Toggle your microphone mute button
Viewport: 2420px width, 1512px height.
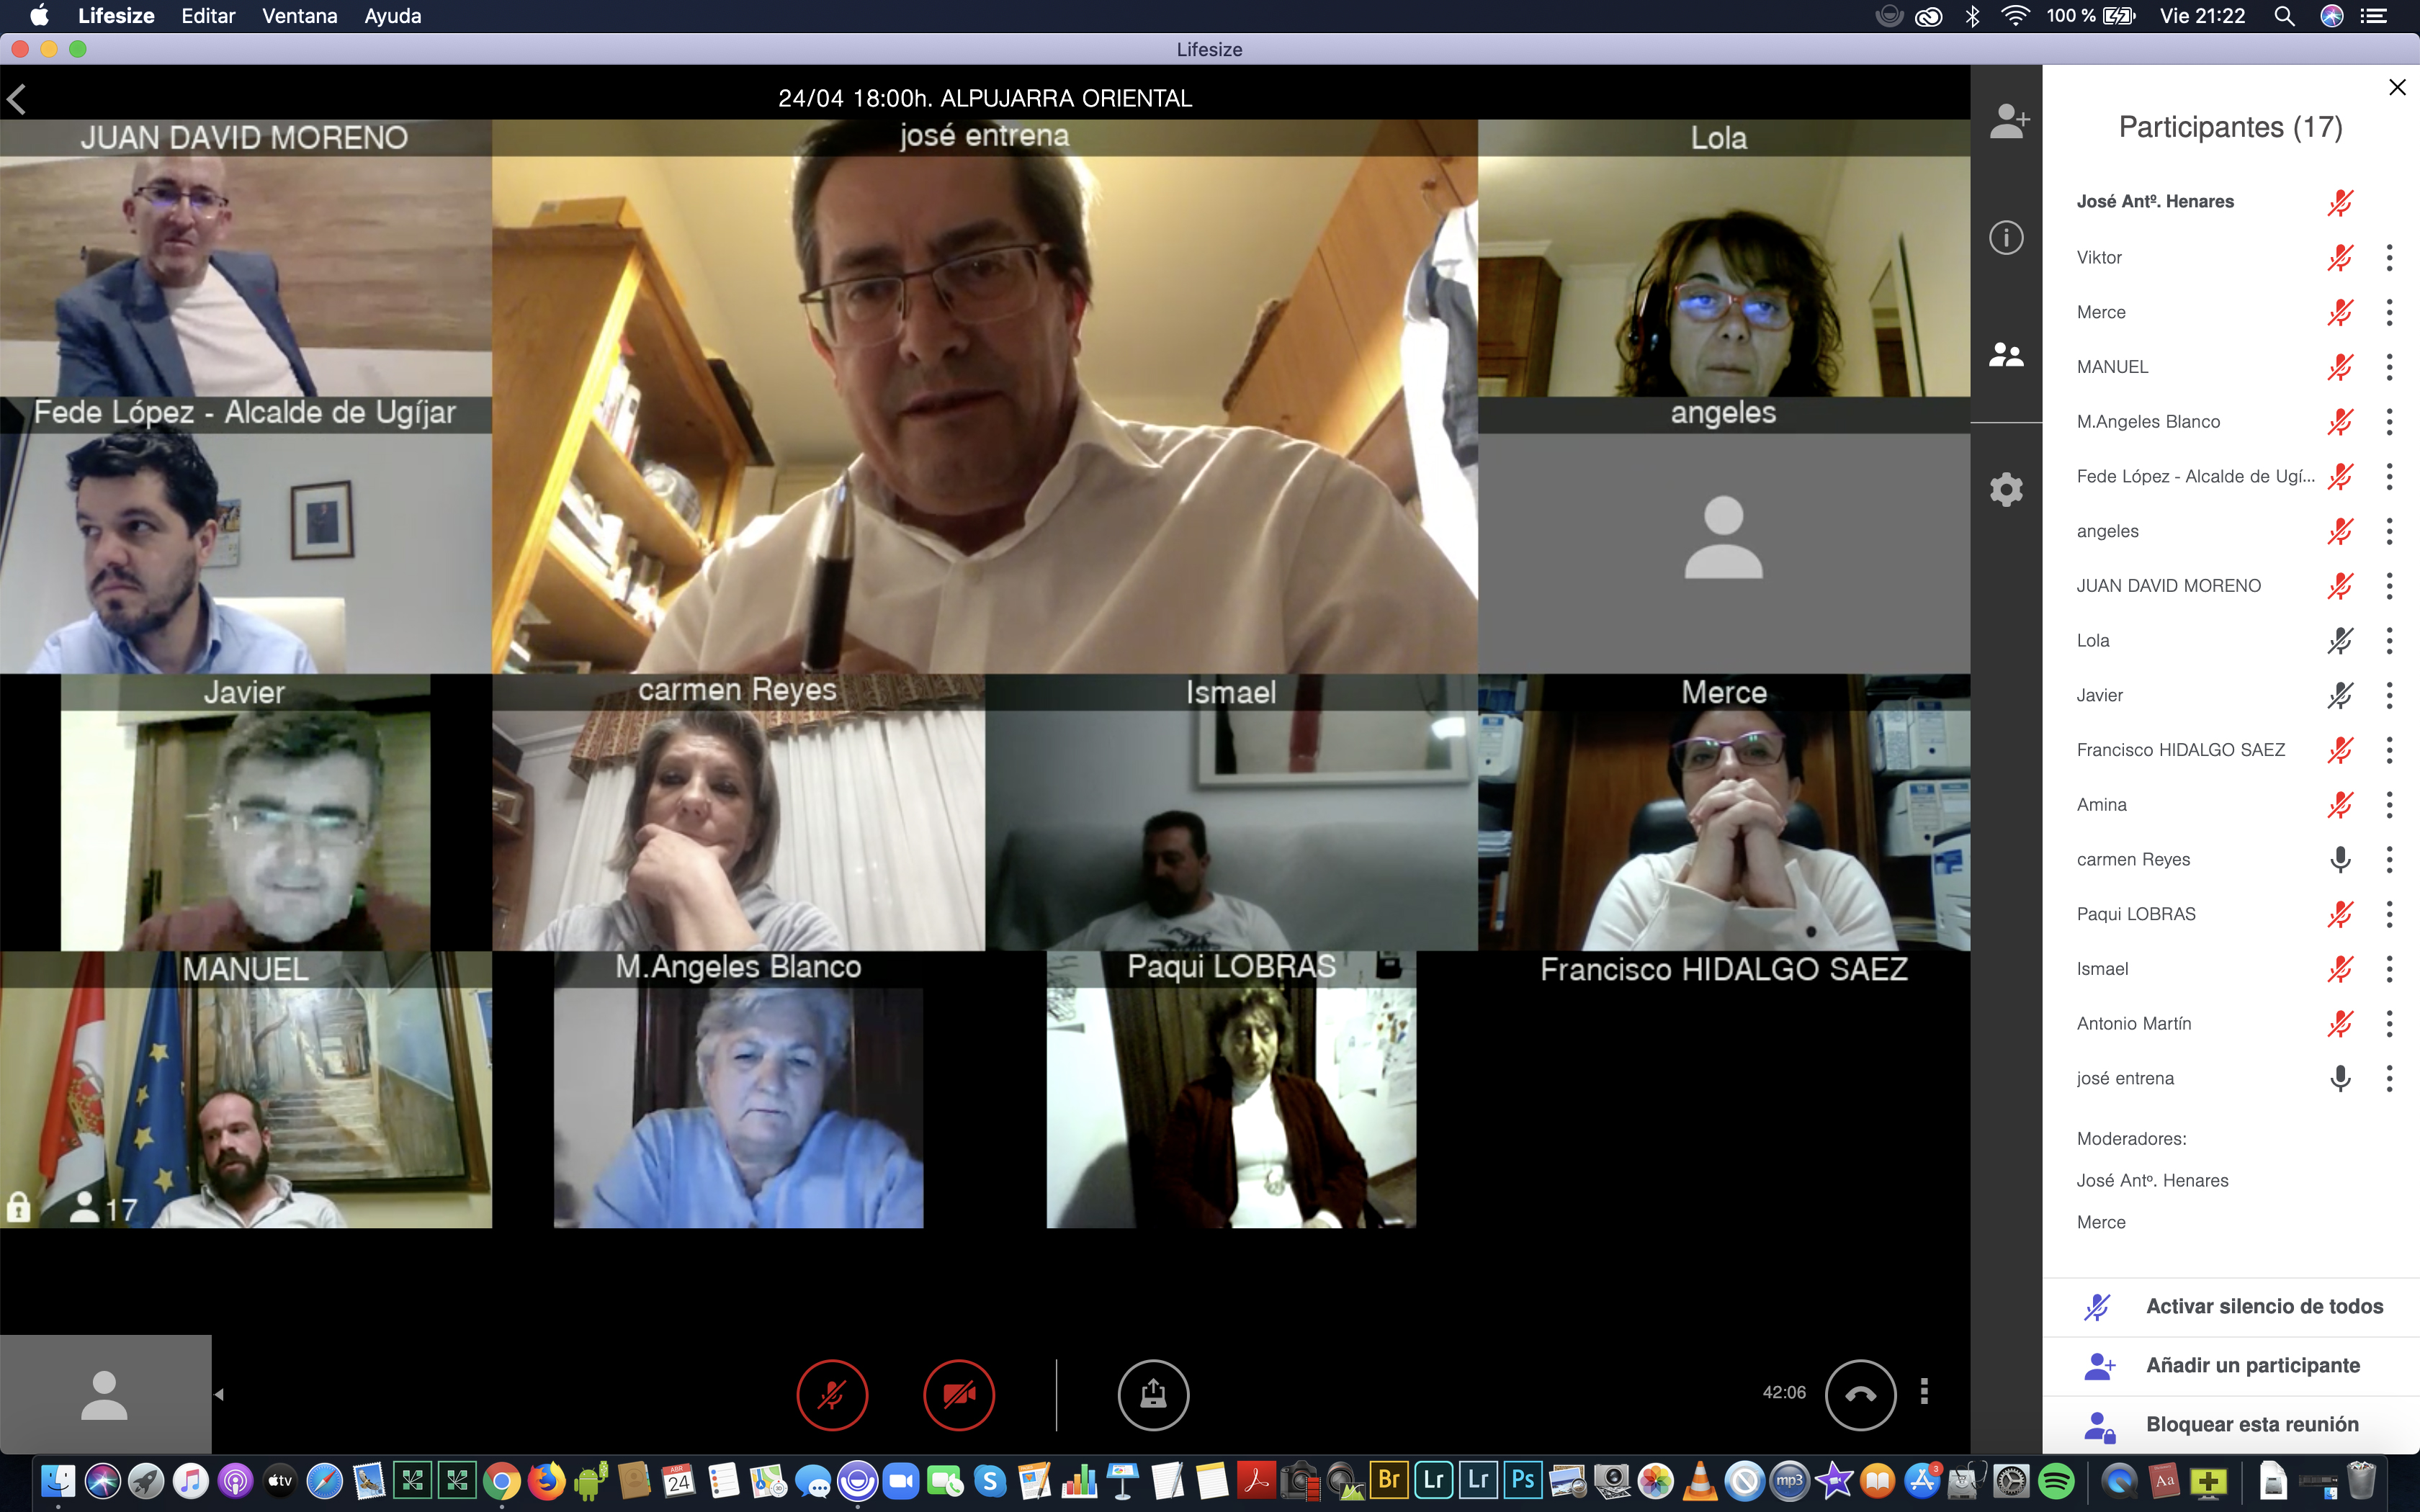[x=832, y=1394]
